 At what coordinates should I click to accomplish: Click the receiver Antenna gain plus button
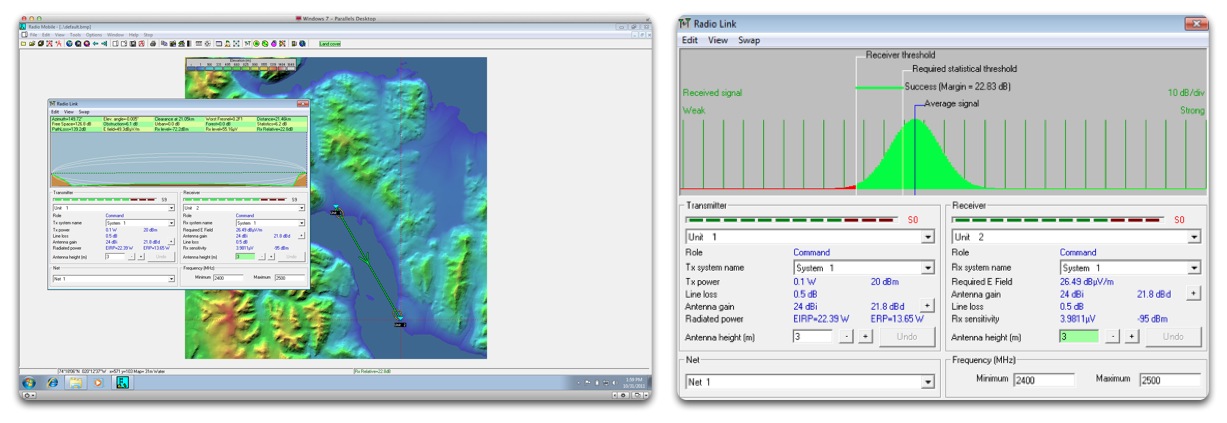(1195, 294)
